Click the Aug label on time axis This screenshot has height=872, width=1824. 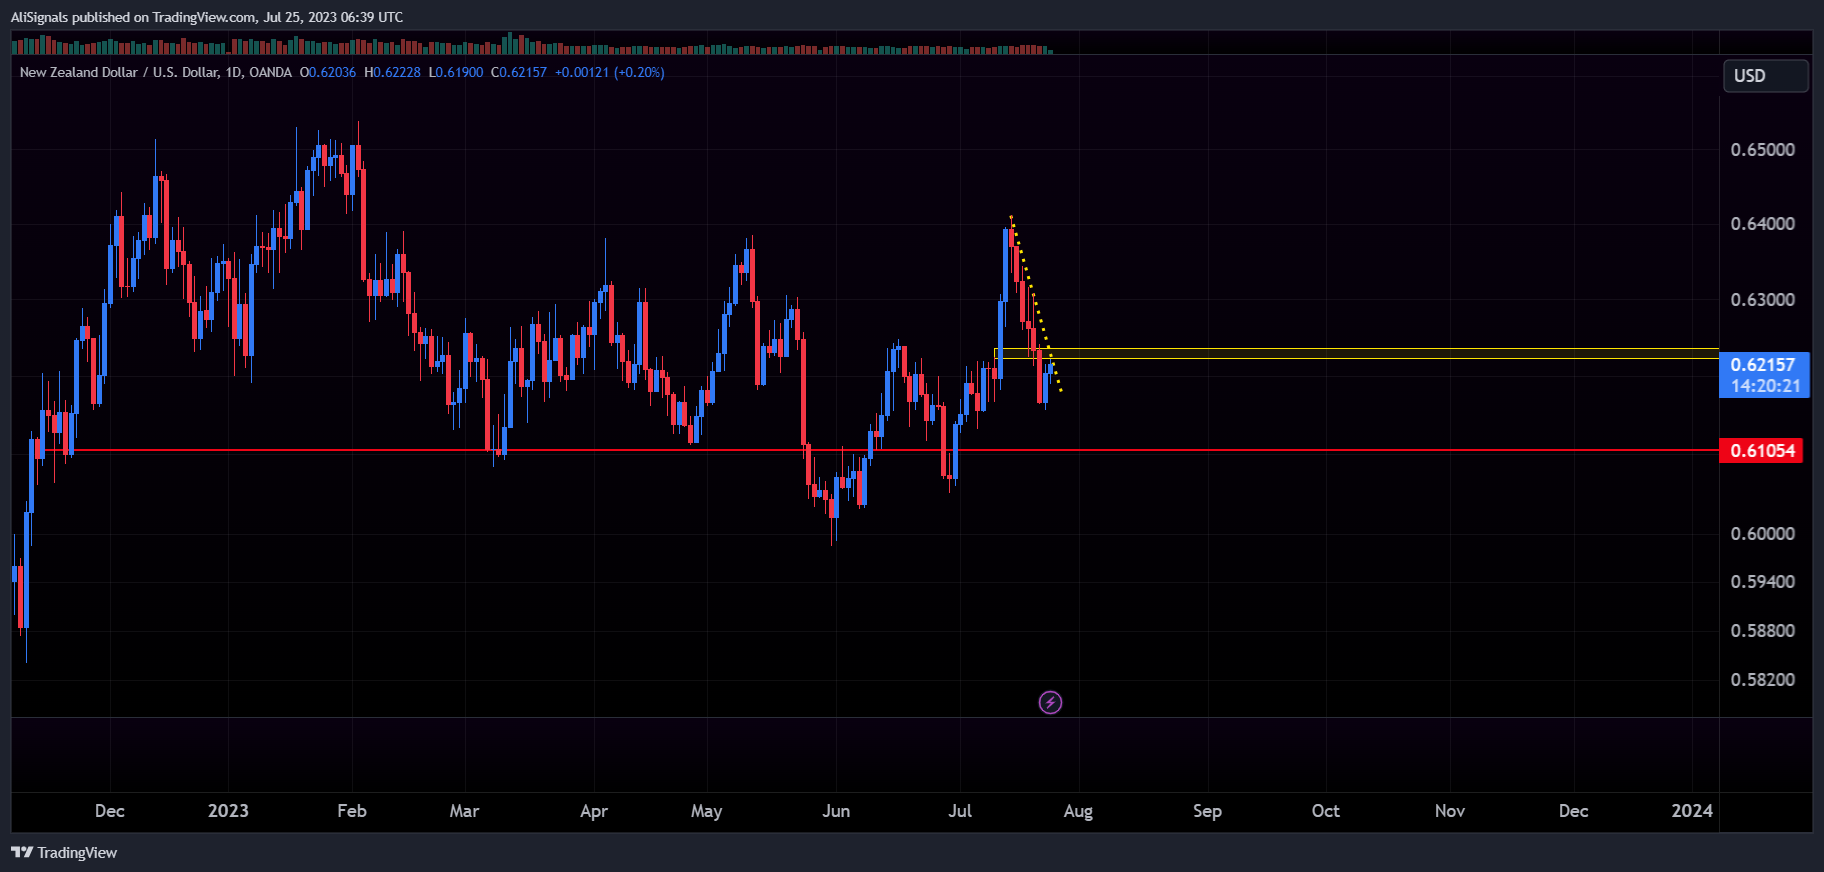coord(1078,811)
